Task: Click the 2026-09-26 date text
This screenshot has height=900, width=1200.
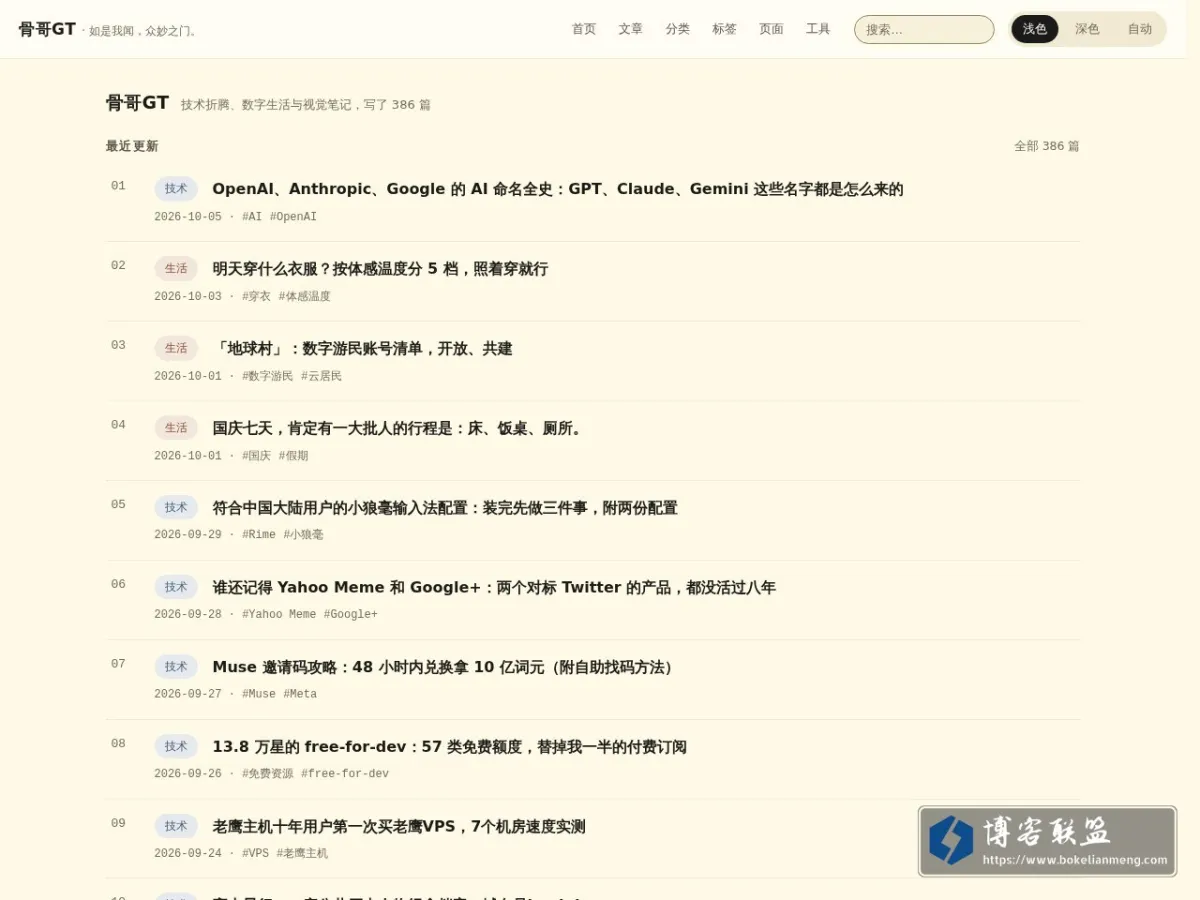Action: pos(188,774)
